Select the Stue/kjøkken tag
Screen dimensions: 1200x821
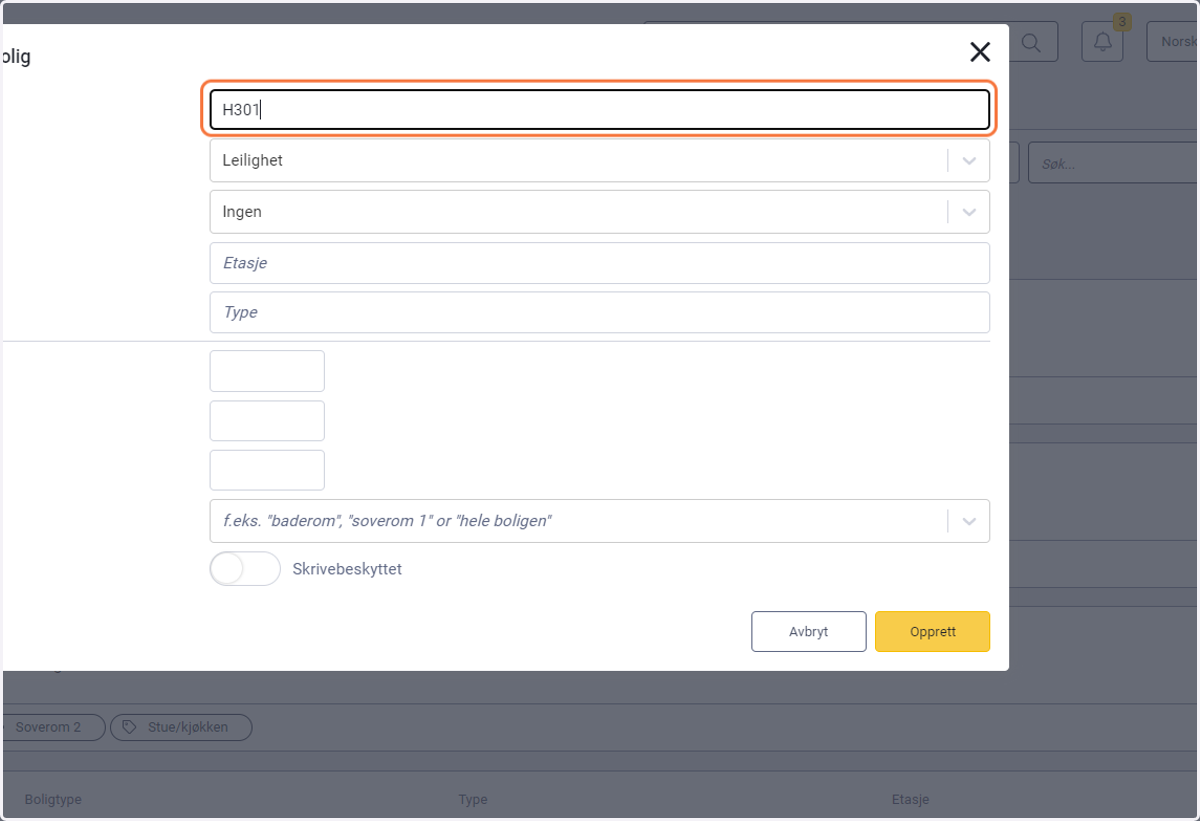click(181, 727)
